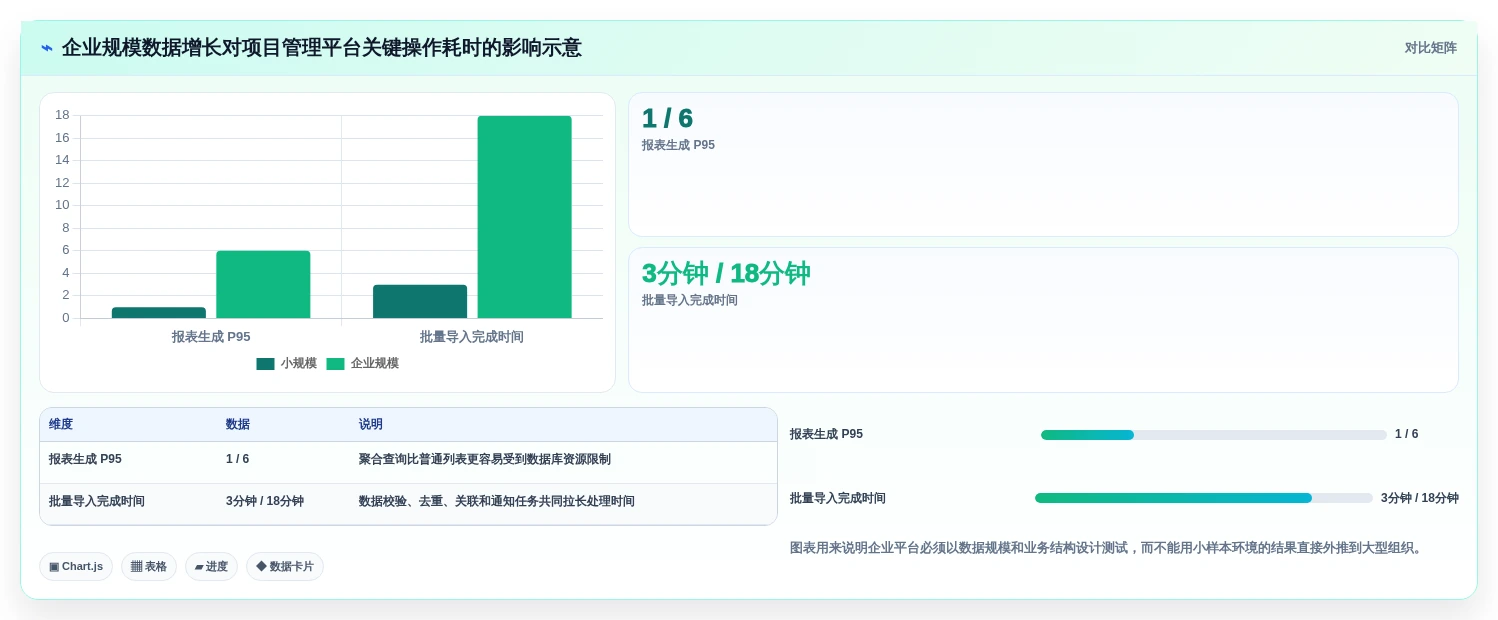
Task: Click the 1 / 6 progress value
Action: (x=1407, y=434)
